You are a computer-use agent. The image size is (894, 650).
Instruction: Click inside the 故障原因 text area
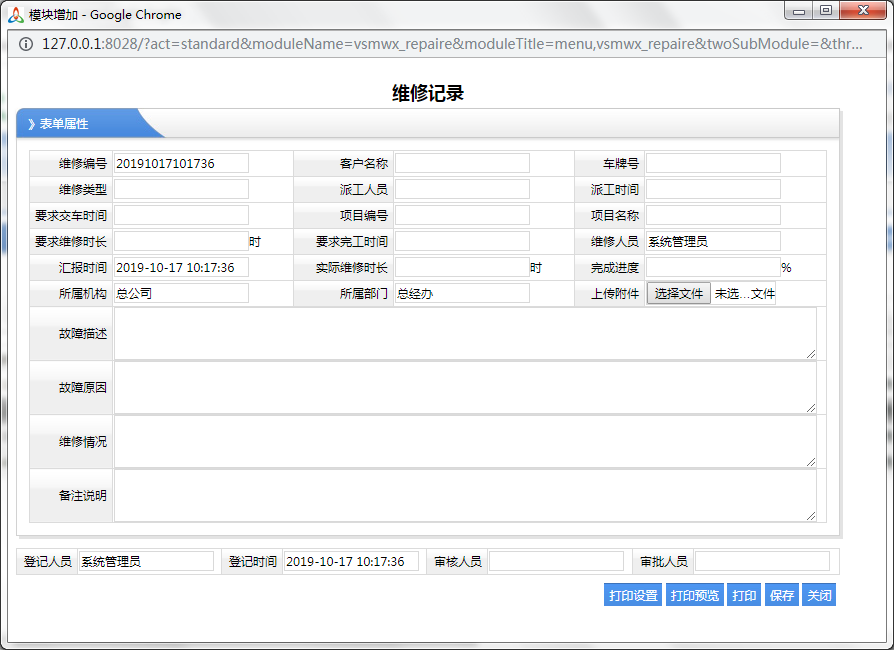(464, 388)
